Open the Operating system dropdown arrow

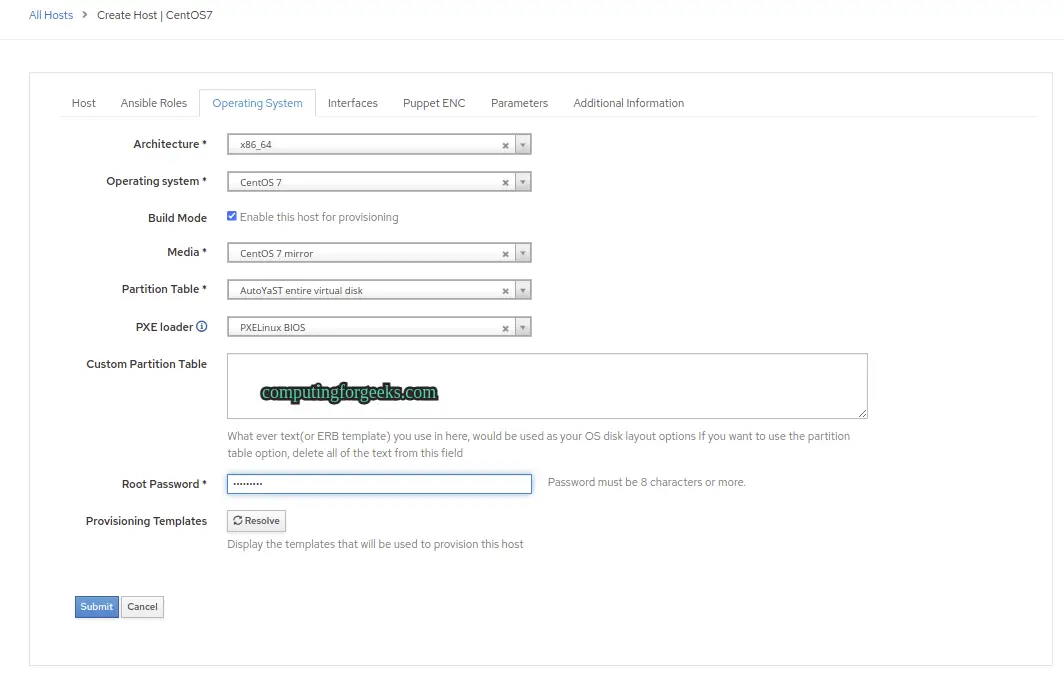click(x=523, y=183)
